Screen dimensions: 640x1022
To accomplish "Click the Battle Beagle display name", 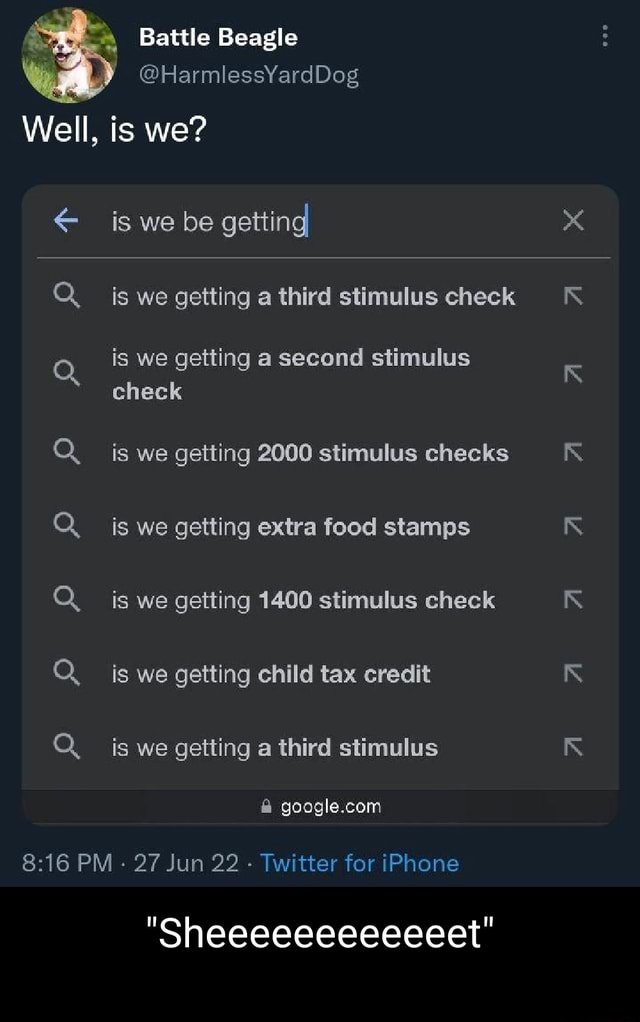I will coord(218,37).
